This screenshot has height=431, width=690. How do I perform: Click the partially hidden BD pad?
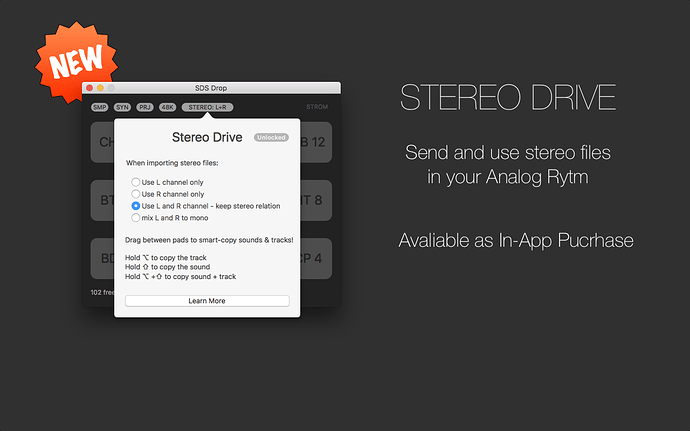point(103,258)
